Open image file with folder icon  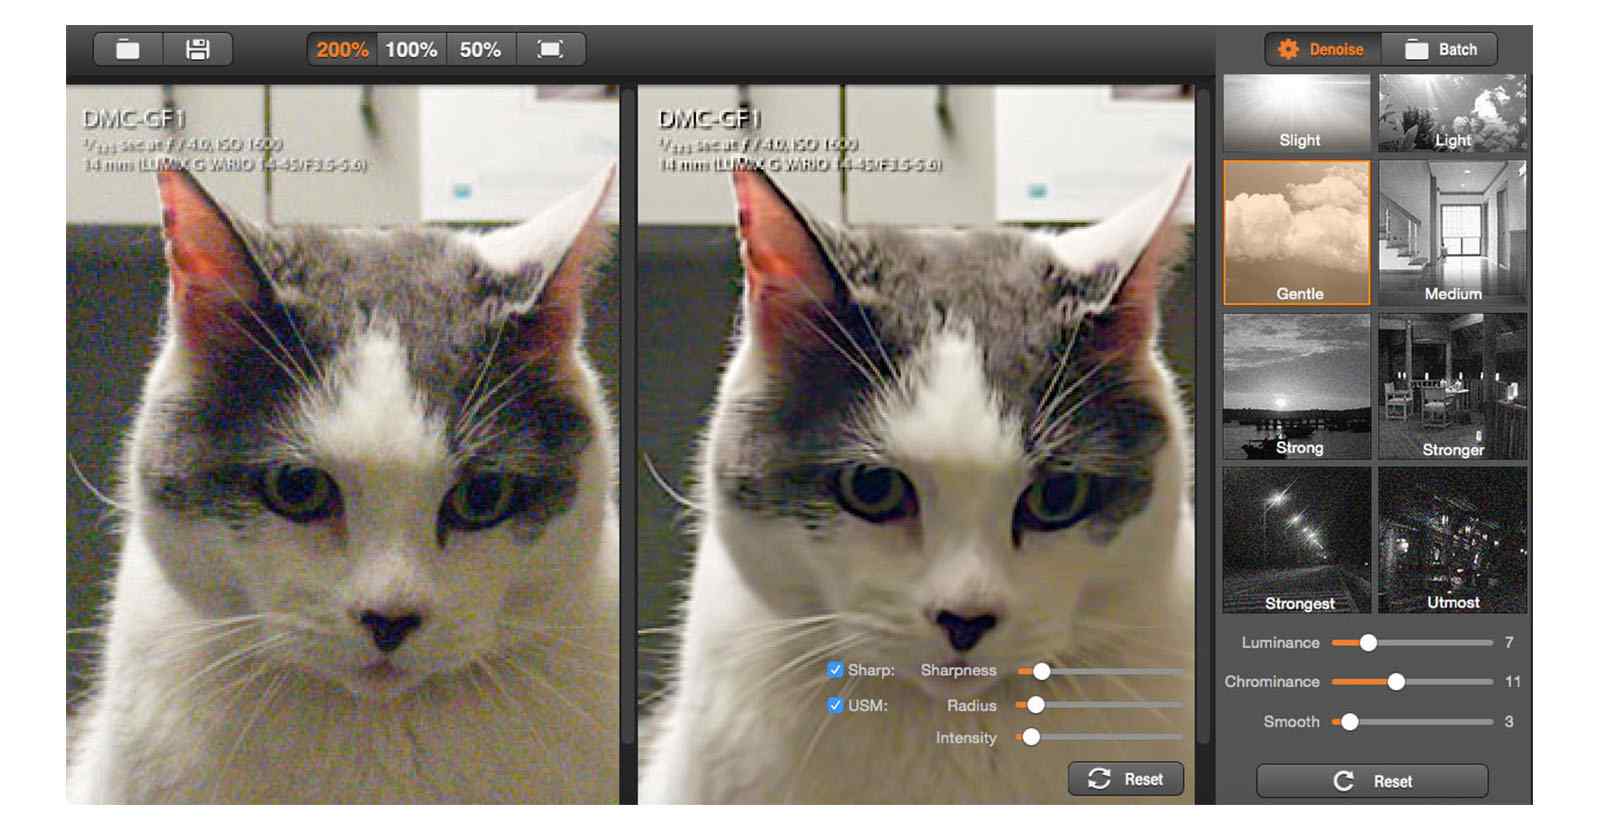[x=128, y=49]
